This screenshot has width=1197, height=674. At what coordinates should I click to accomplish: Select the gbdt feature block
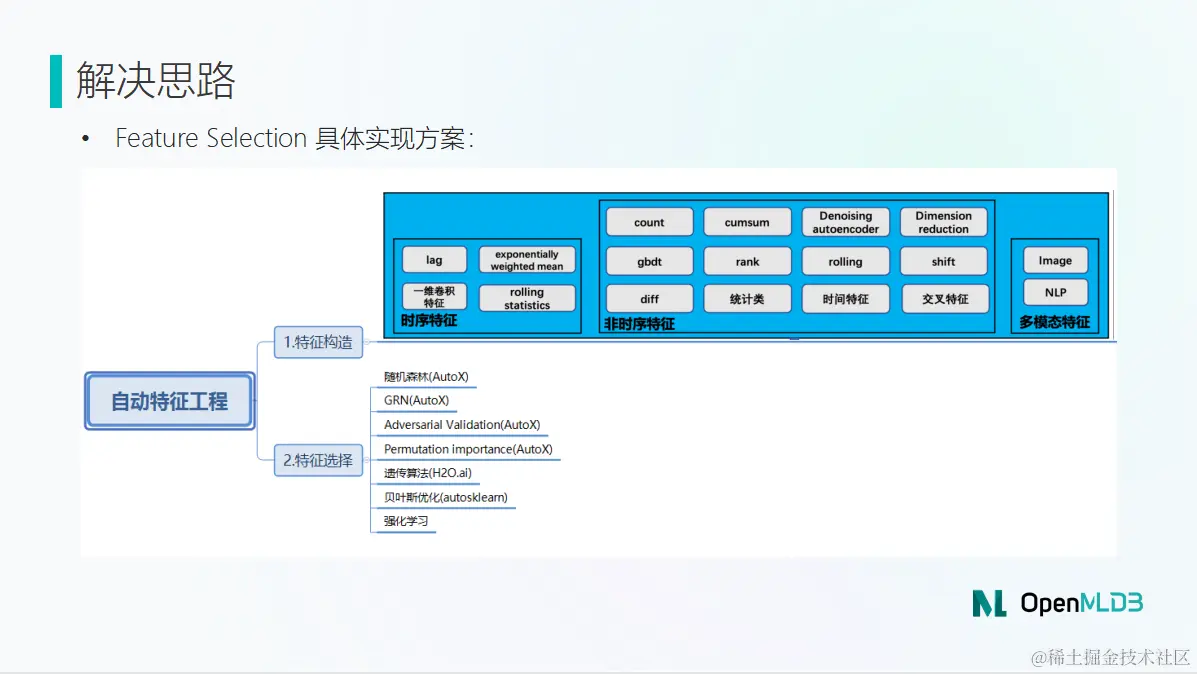(648, 261)
